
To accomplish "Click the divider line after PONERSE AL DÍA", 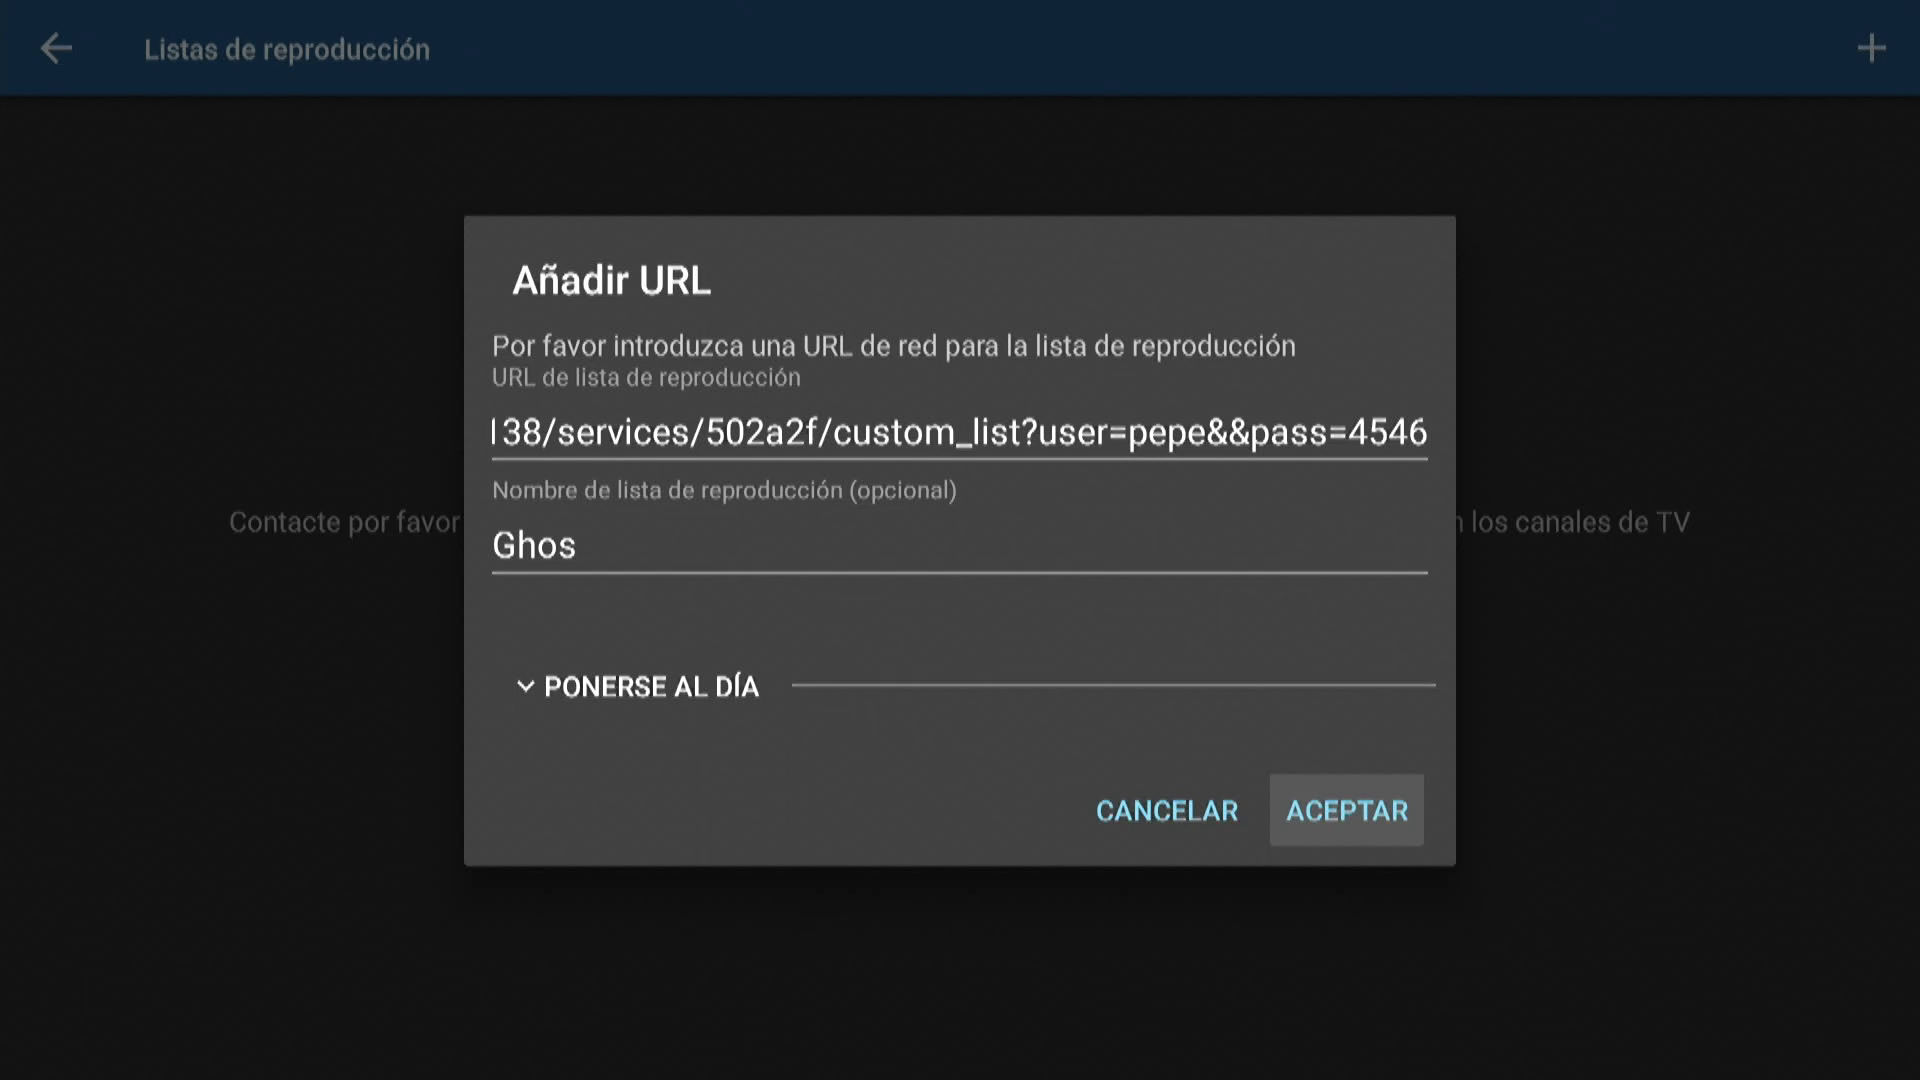I will point(1113,685).
